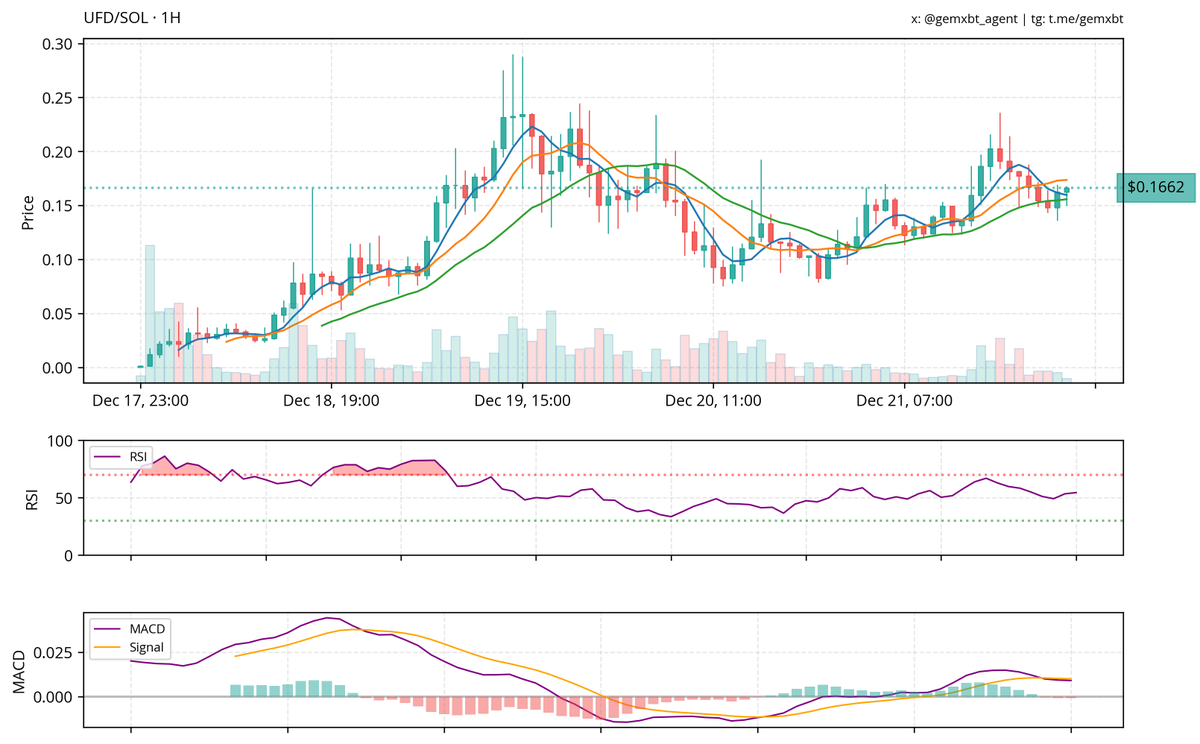Click the current price tag $0.1662
Image resolution: width=1200 pixels, height=744 pixels.
[x=1156, y=186]
